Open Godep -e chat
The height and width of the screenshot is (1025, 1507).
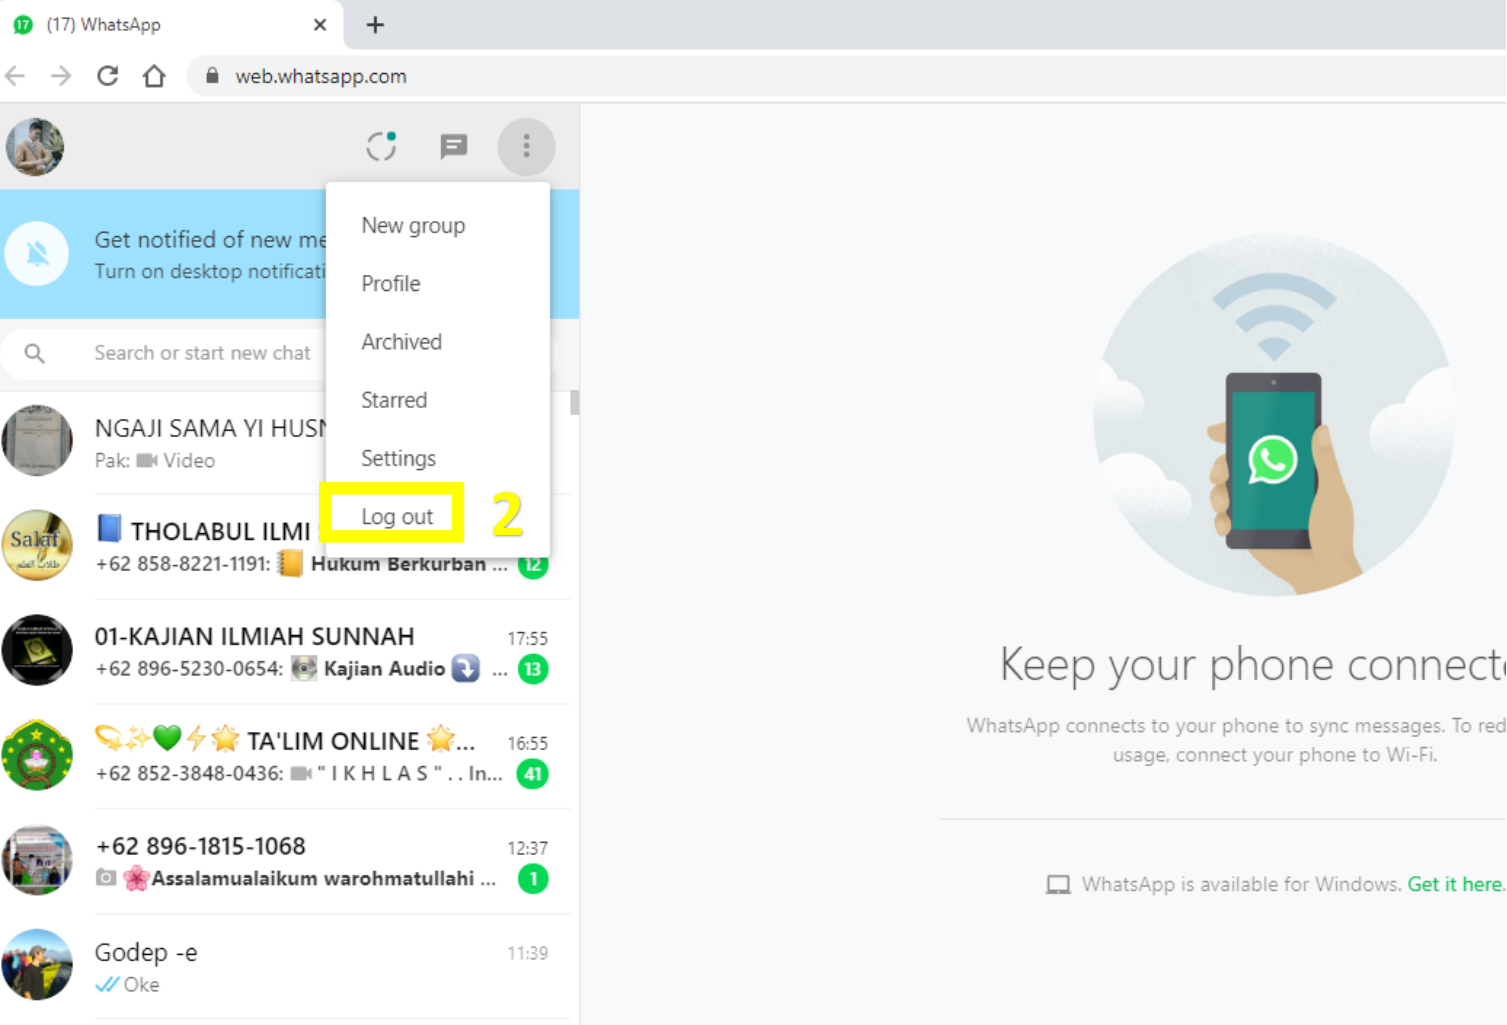click(285, 967)
